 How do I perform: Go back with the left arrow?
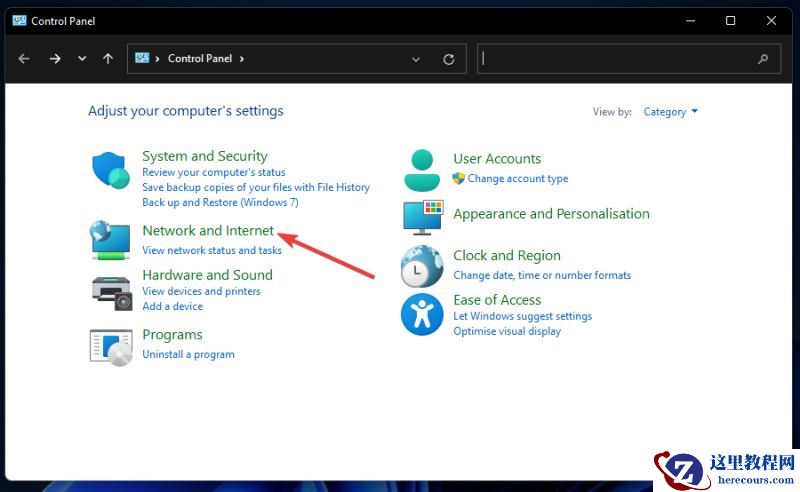(x=24, y=59)
